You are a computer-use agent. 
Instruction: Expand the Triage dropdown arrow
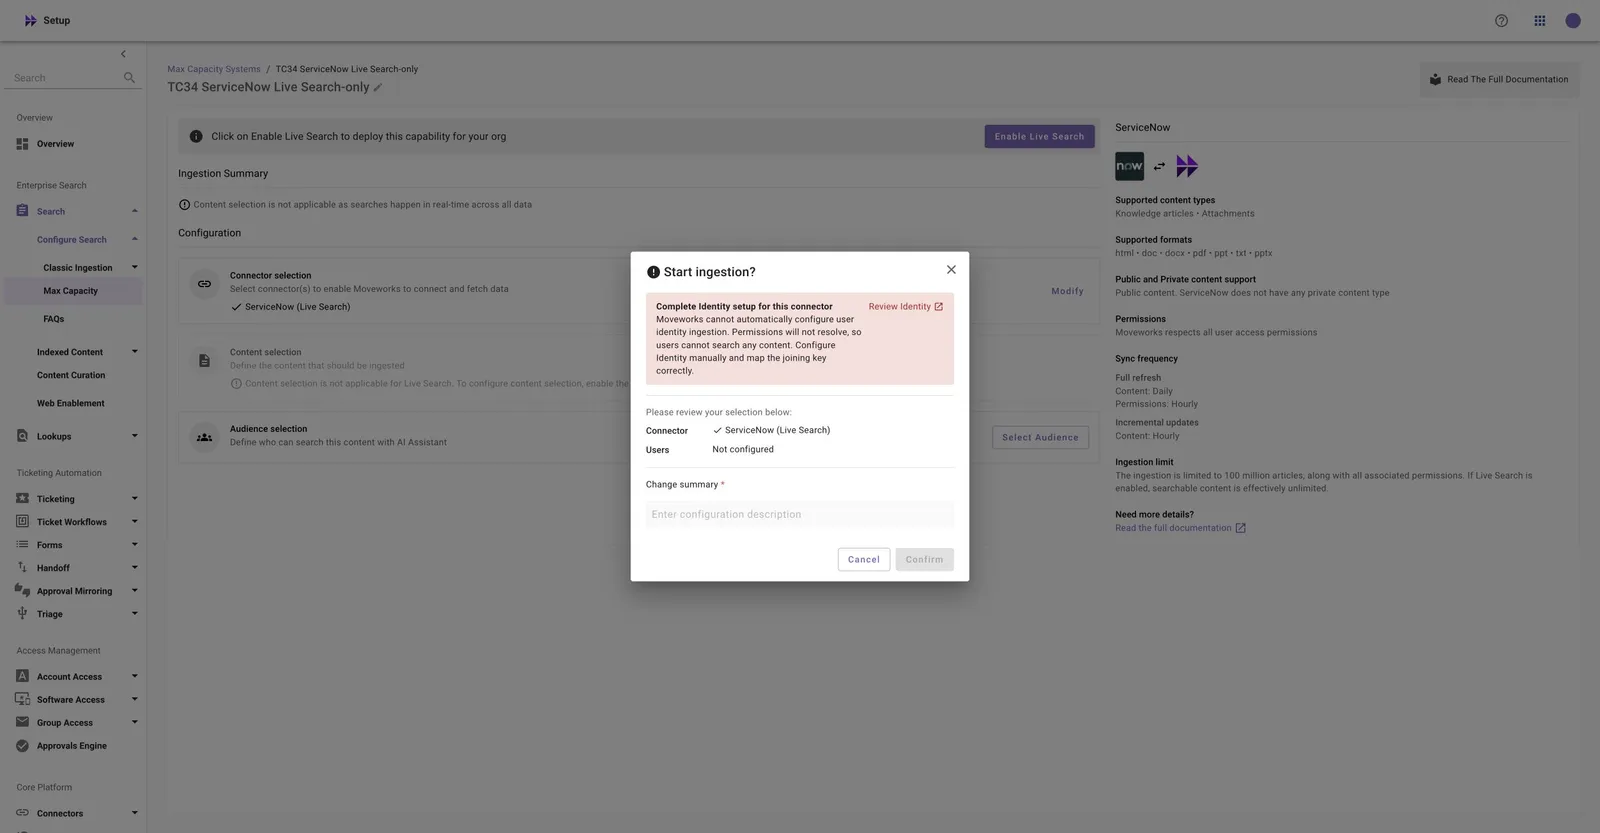click(134, 613)
